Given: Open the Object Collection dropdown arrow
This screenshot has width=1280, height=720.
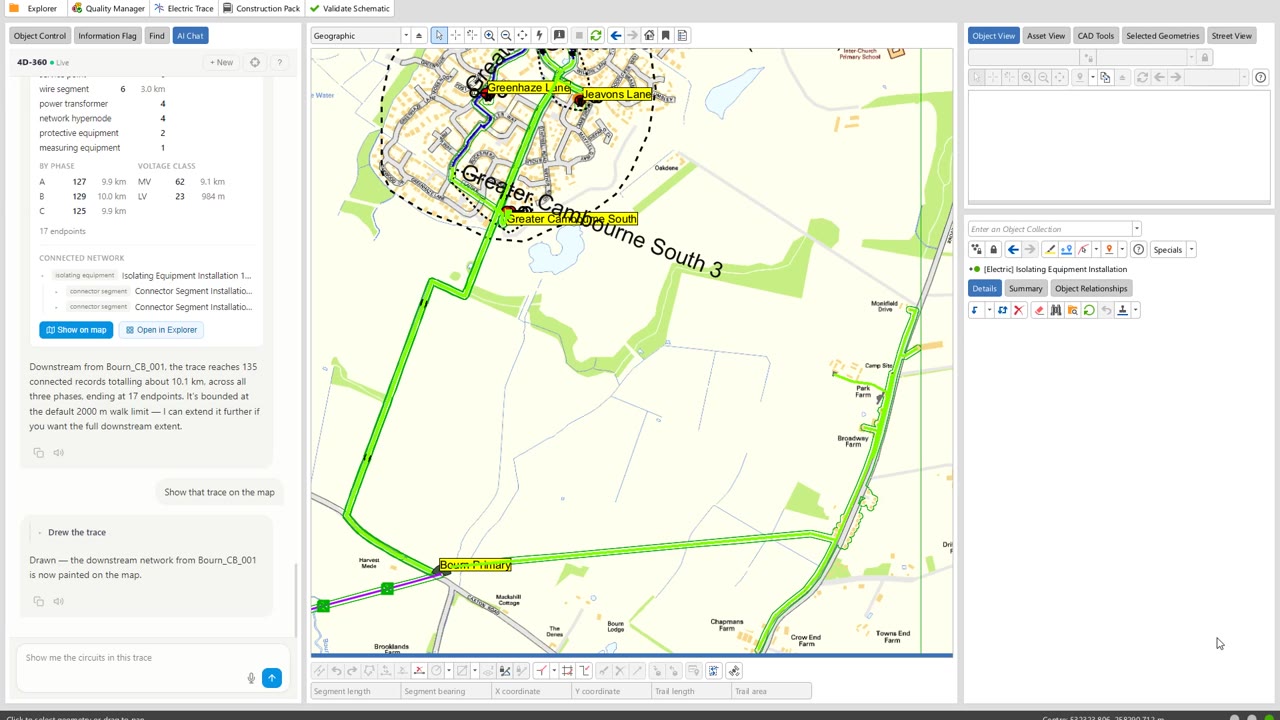Looking at the screenshot, I should coord(1136,229).
